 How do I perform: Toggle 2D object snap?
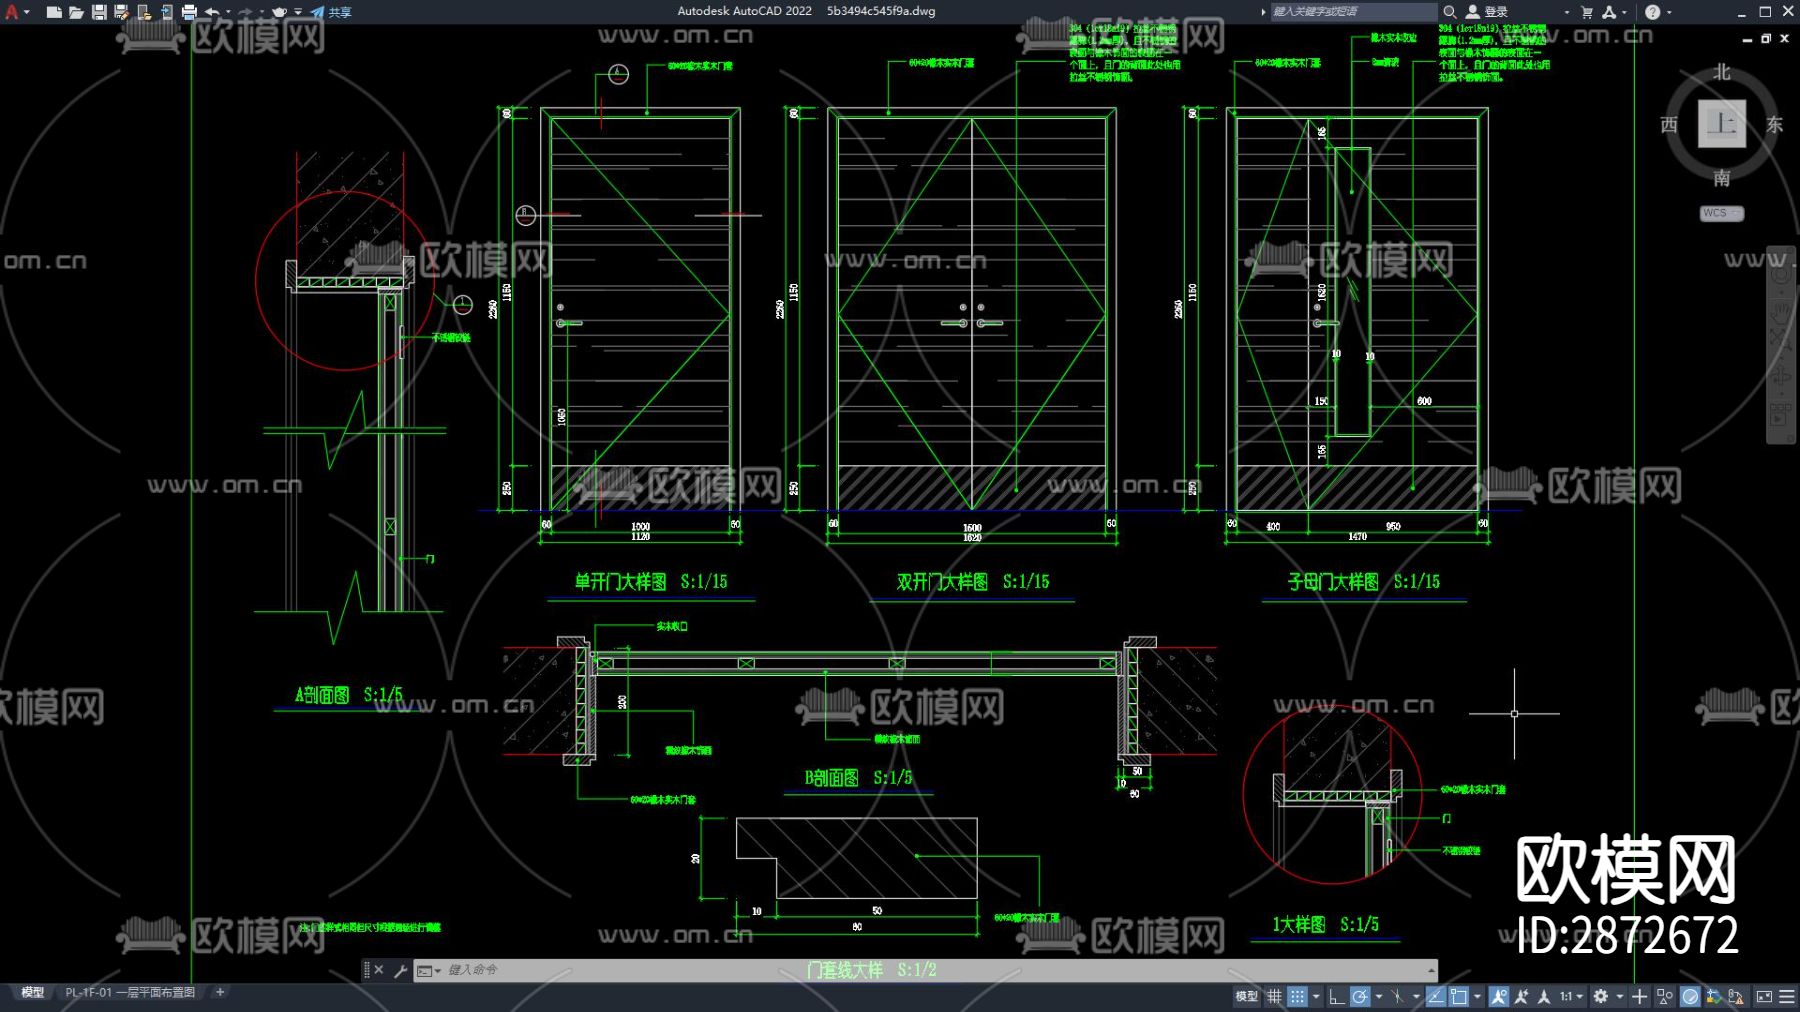[1459, 997]
